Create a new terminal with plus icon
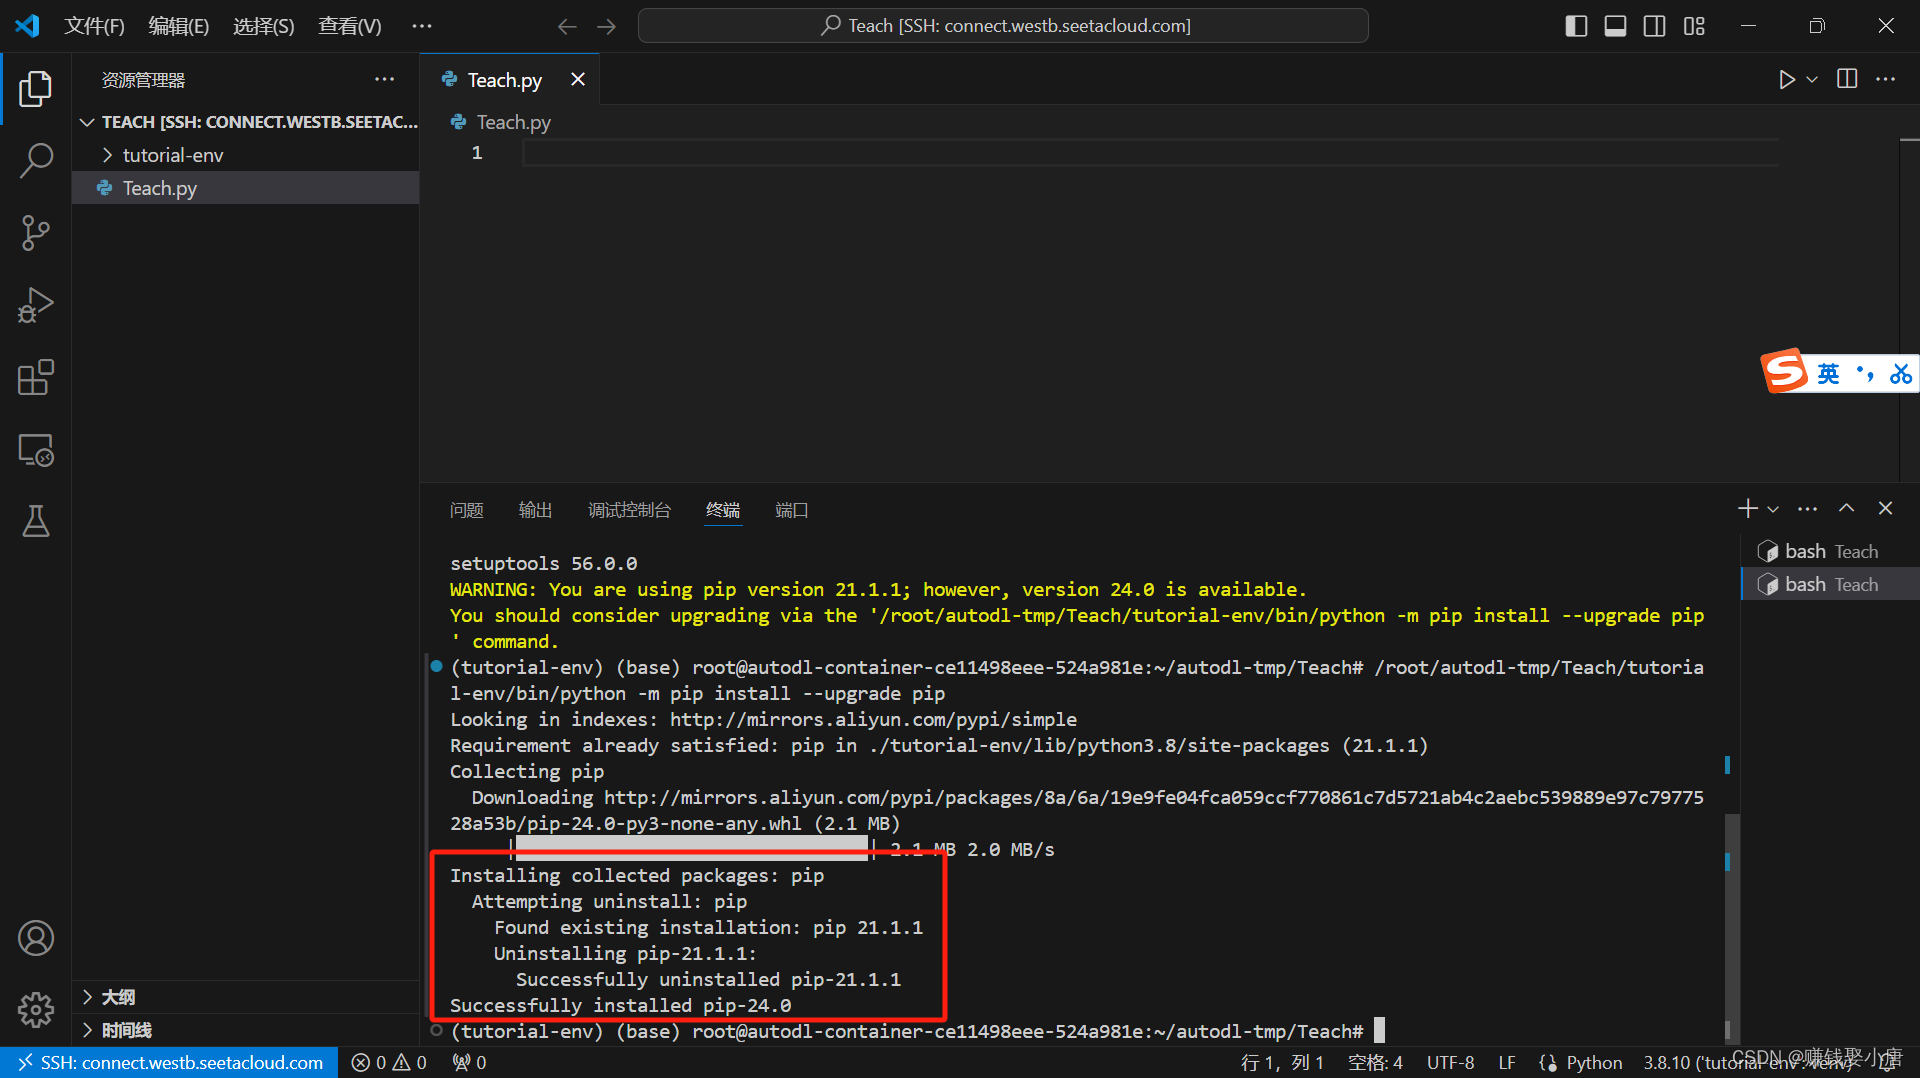This screenshot has width=1920, height=1078. point(1747,509)
